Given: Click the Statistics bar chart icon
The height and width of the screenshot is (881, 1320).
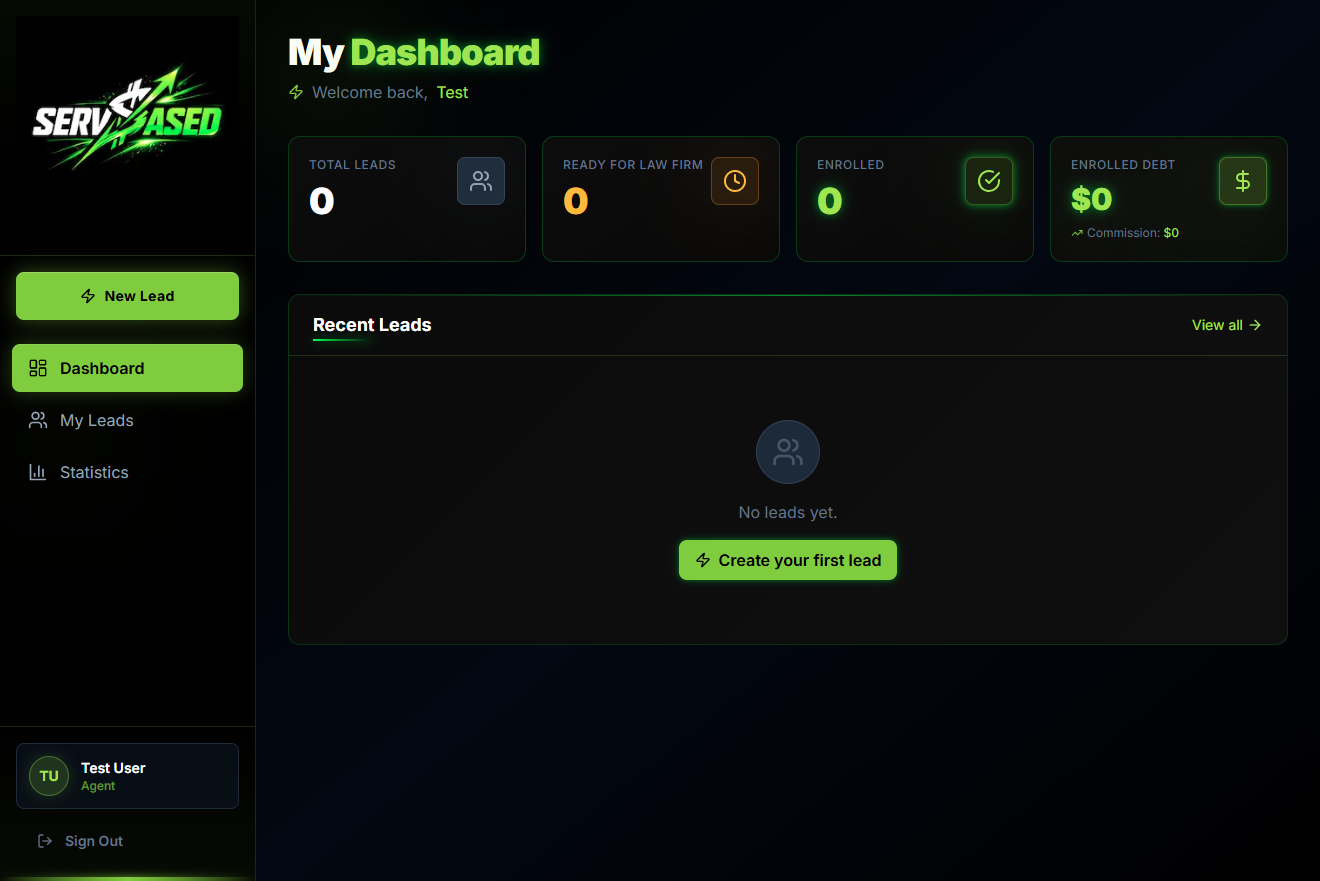Looking at the screenshot, I should [x=38, y=472].
